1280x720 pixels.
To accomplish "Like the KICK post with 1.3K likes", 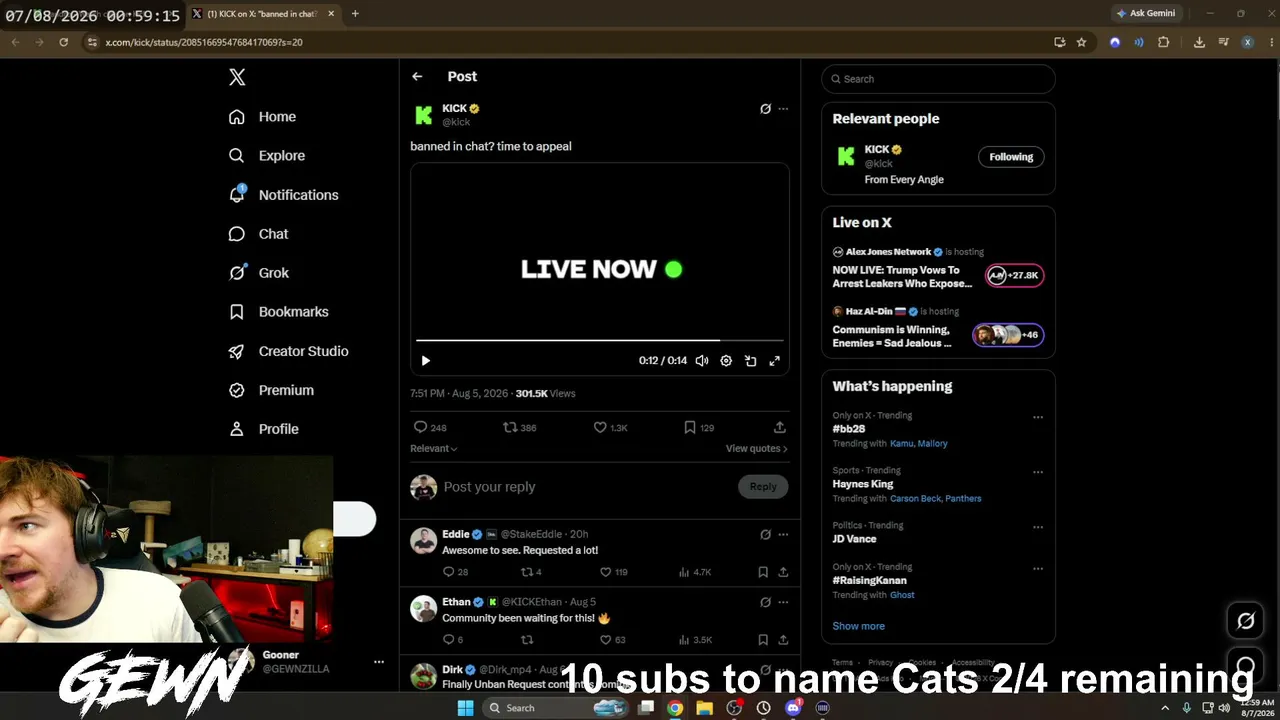I will 610,427.
